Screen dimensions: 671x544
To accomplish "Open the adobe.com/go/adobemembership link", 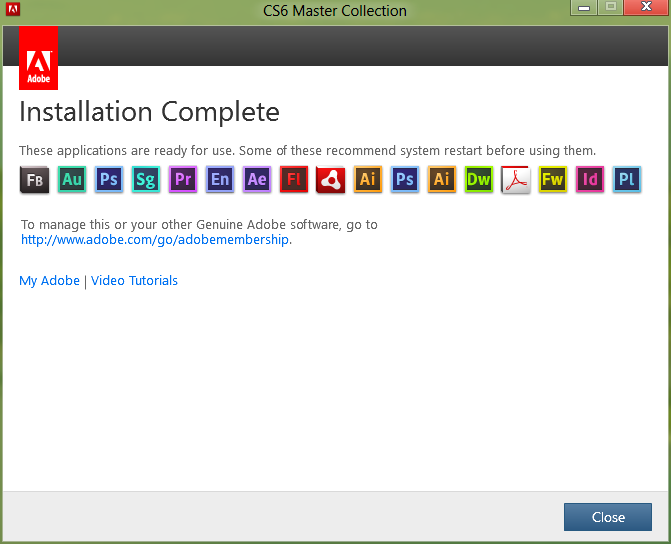I will [155, 240].
